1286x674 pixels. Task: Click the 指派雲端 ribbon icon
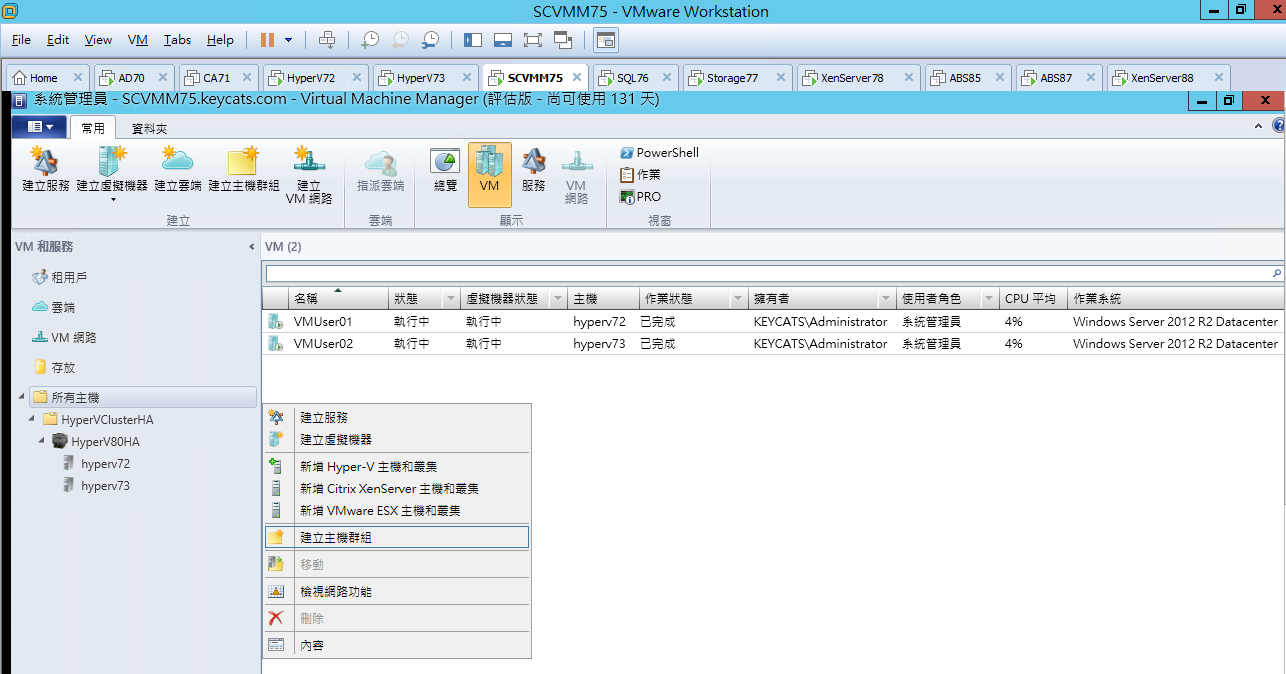381,170
